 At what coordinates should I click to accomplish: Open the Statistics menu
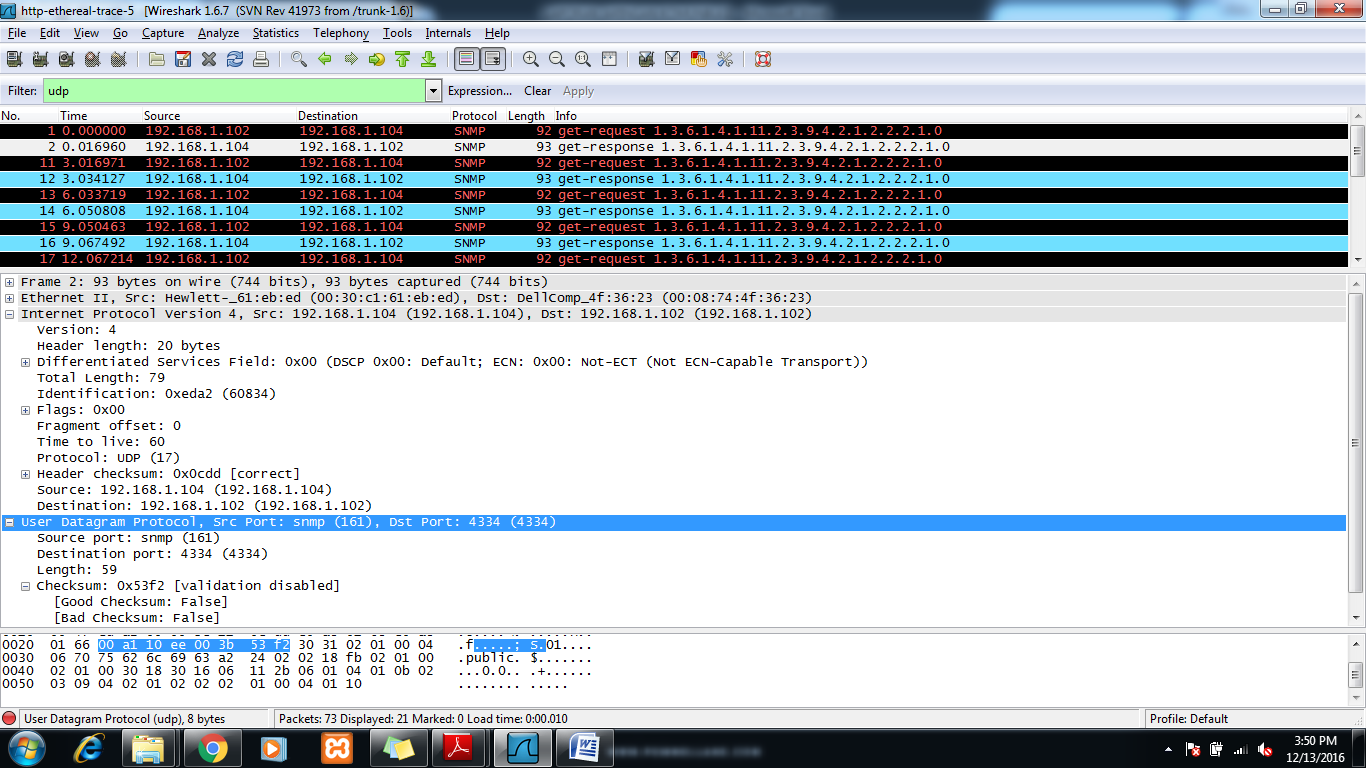275,33
